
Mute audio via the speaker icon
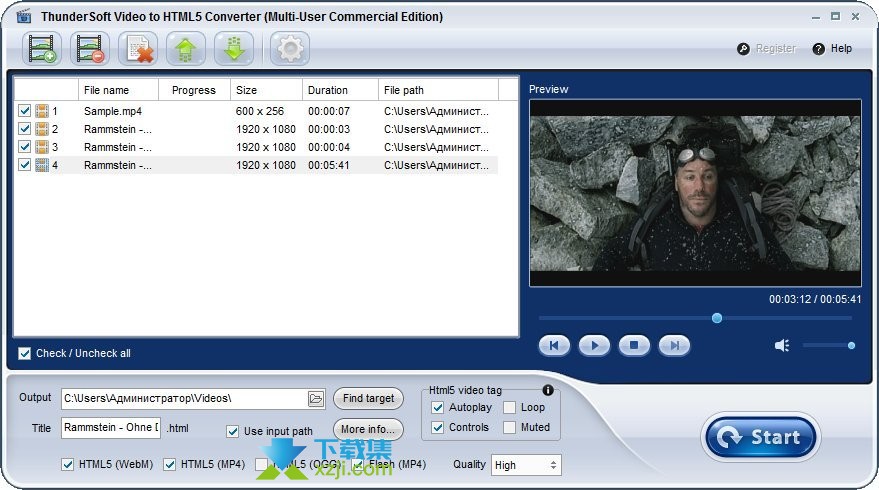click(x=782, y=345)
